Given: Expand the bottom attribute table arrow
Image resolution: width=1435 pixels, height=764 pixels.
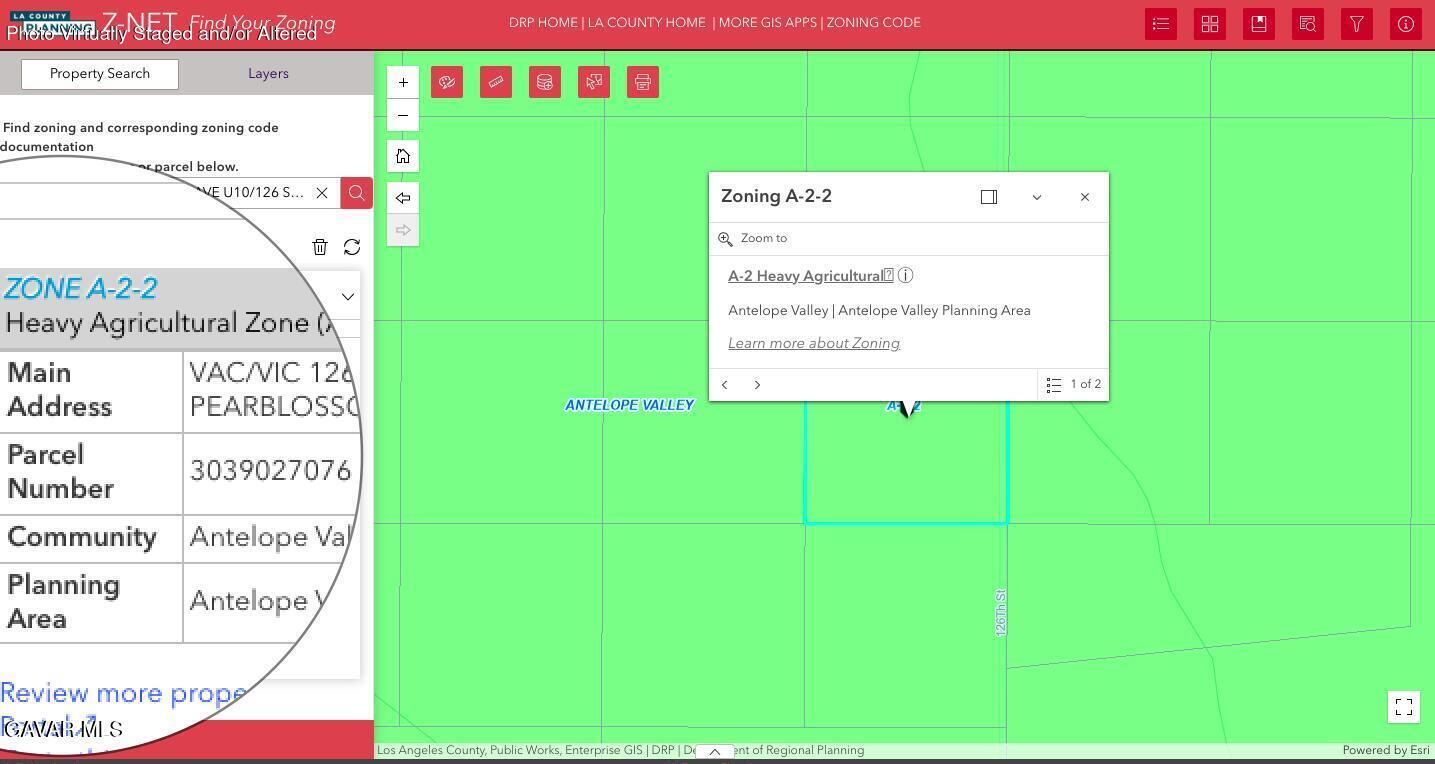Looking at the screenshot, I should (x=714, y=751).
